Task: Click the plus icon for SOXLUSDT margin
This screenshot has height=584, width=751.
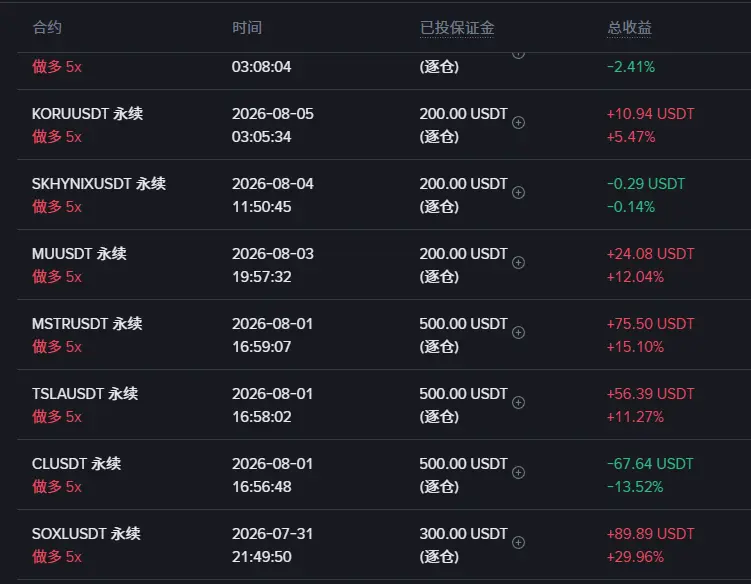Action: [518, 542]
